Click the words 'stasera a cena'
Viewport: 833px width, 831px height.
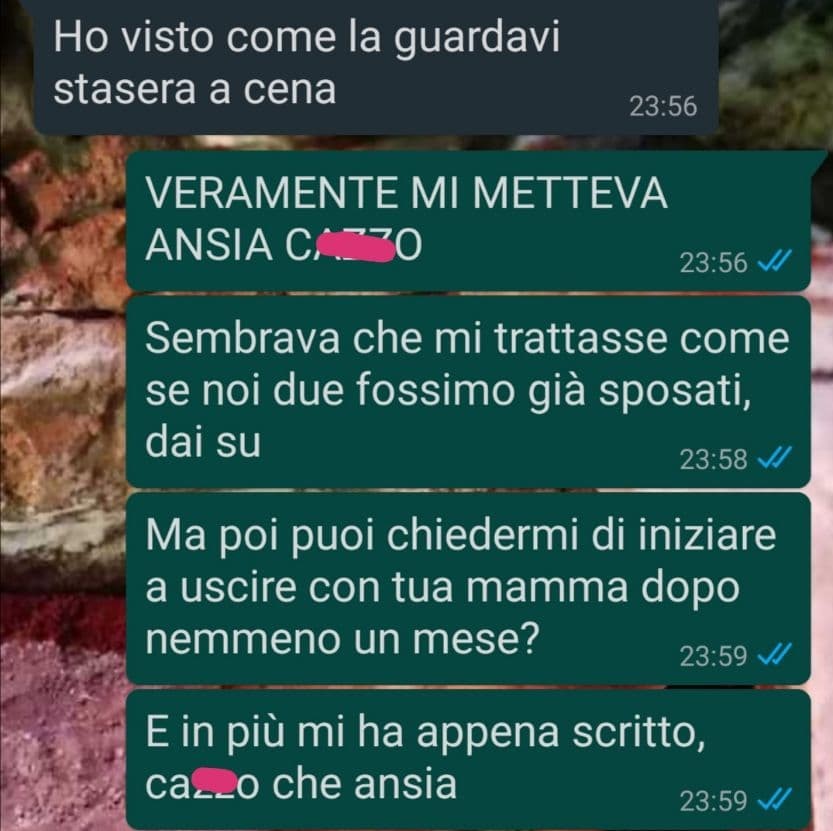click(194, 89)
